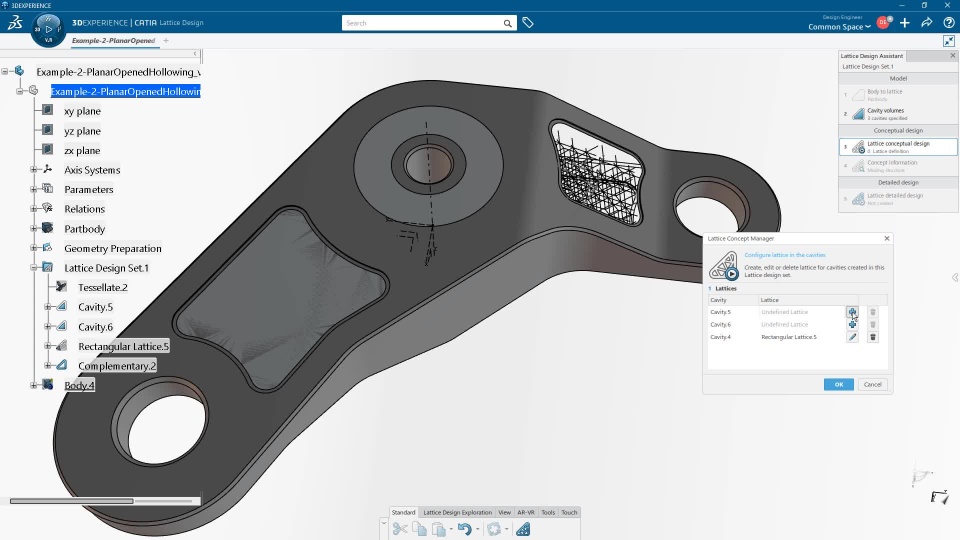Select the Cavity volumes step
This screenshot has width=960, height=540.
tap(898, 114)
